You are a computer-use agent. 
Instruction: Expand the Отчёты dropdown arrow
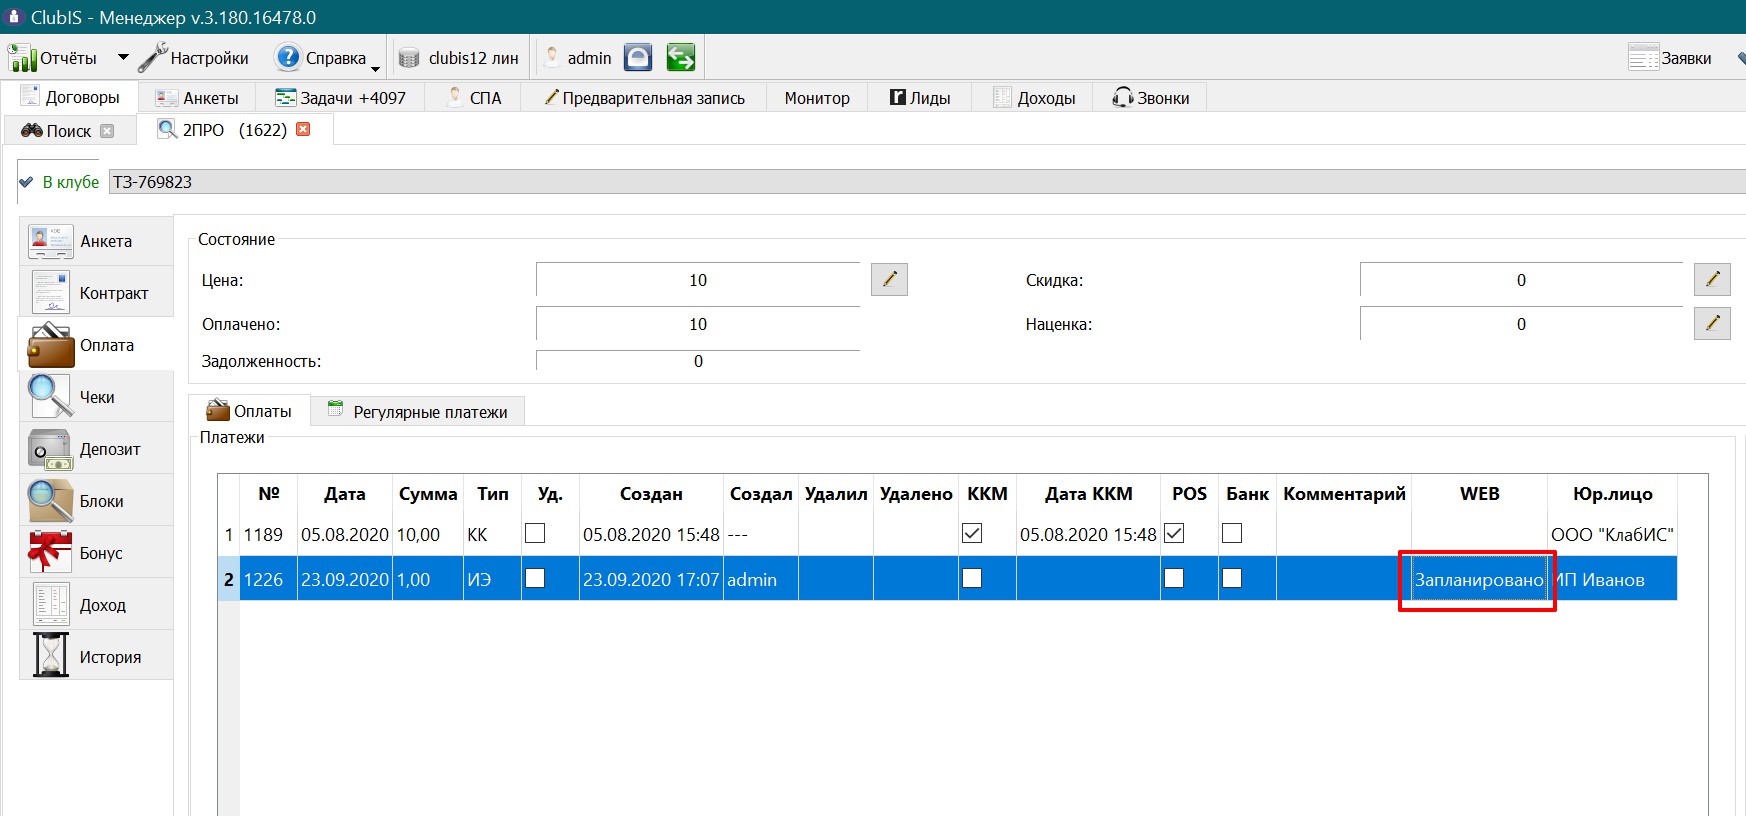[x=123, y=58]
